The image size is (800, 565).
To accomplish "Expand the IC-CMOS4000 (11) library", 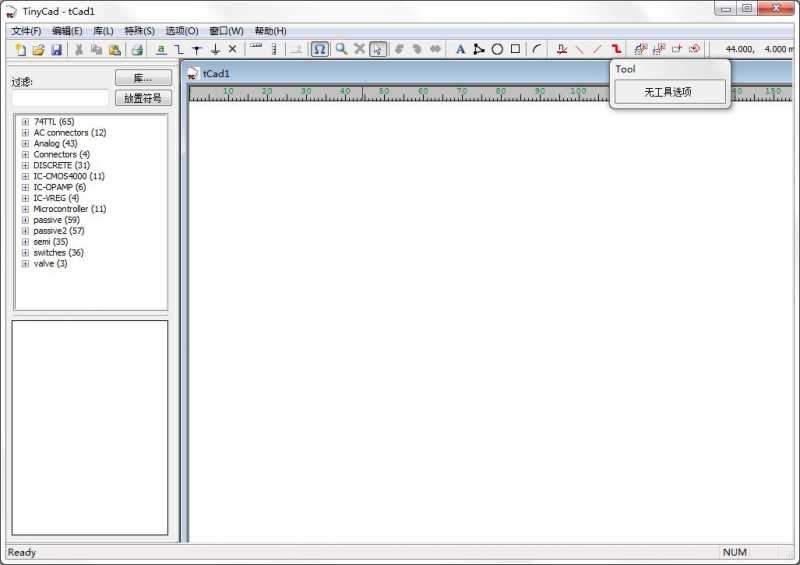I will (25, 177).
